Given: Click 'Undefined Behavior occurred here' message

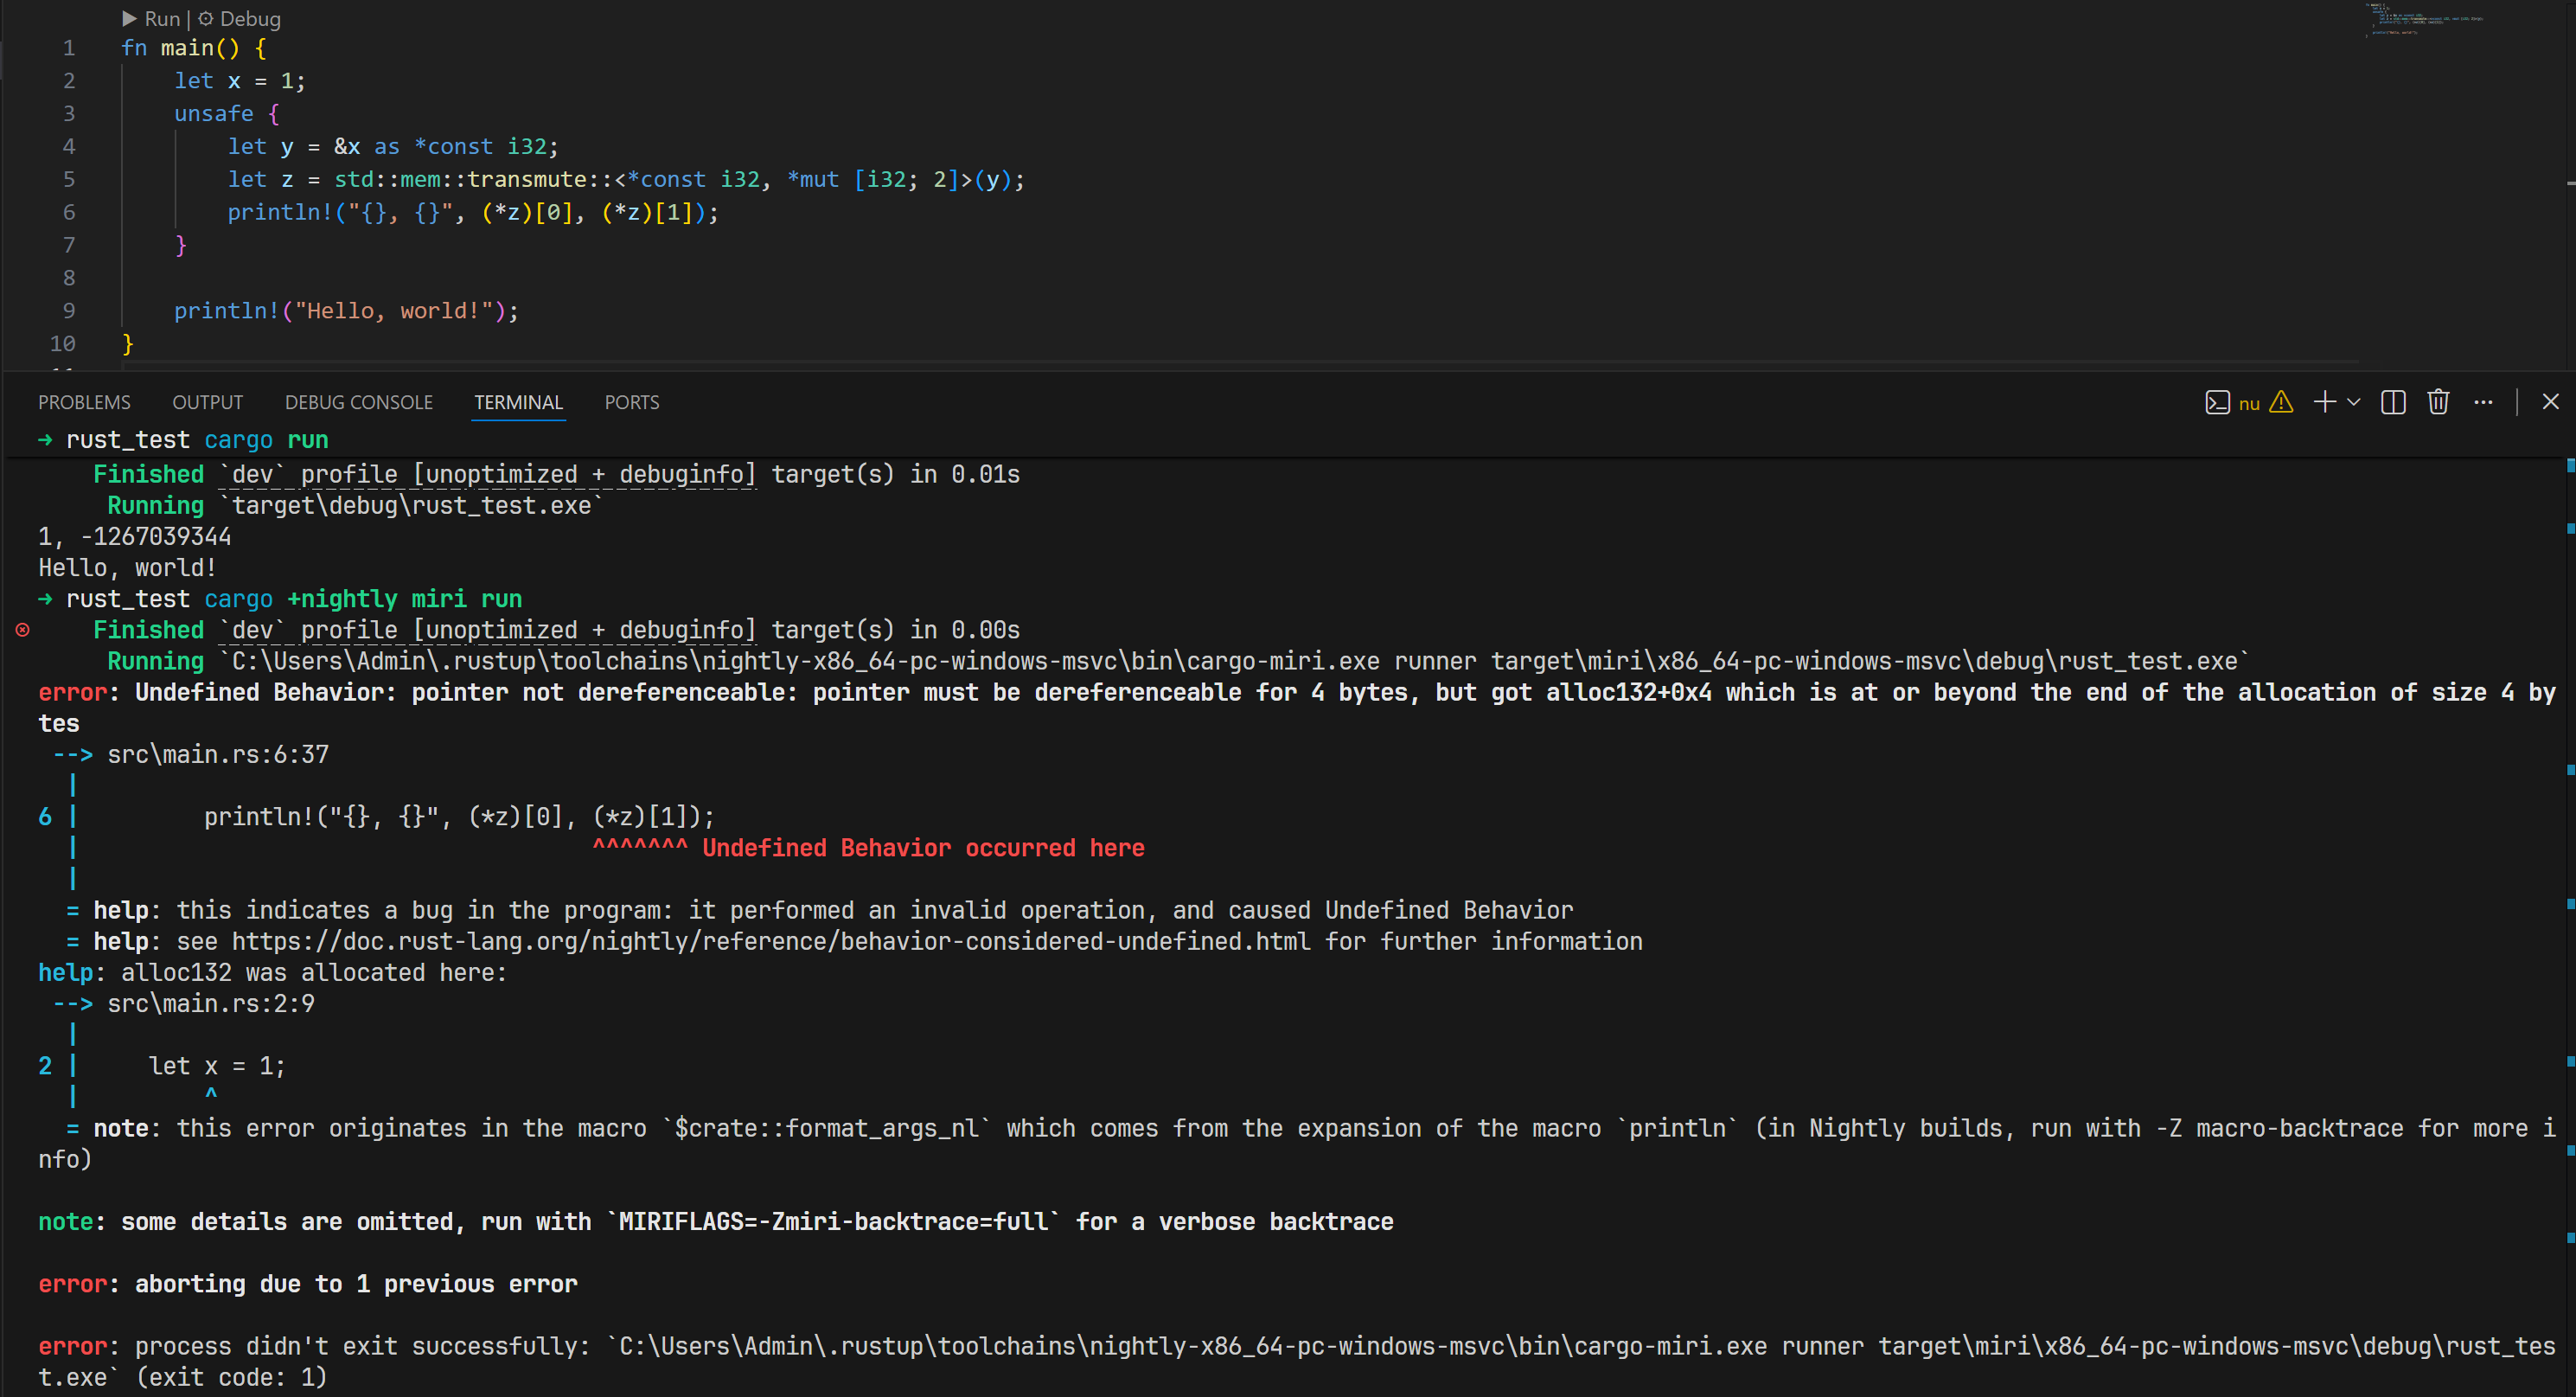Looking at the screenshot, I should click(923, 847).
